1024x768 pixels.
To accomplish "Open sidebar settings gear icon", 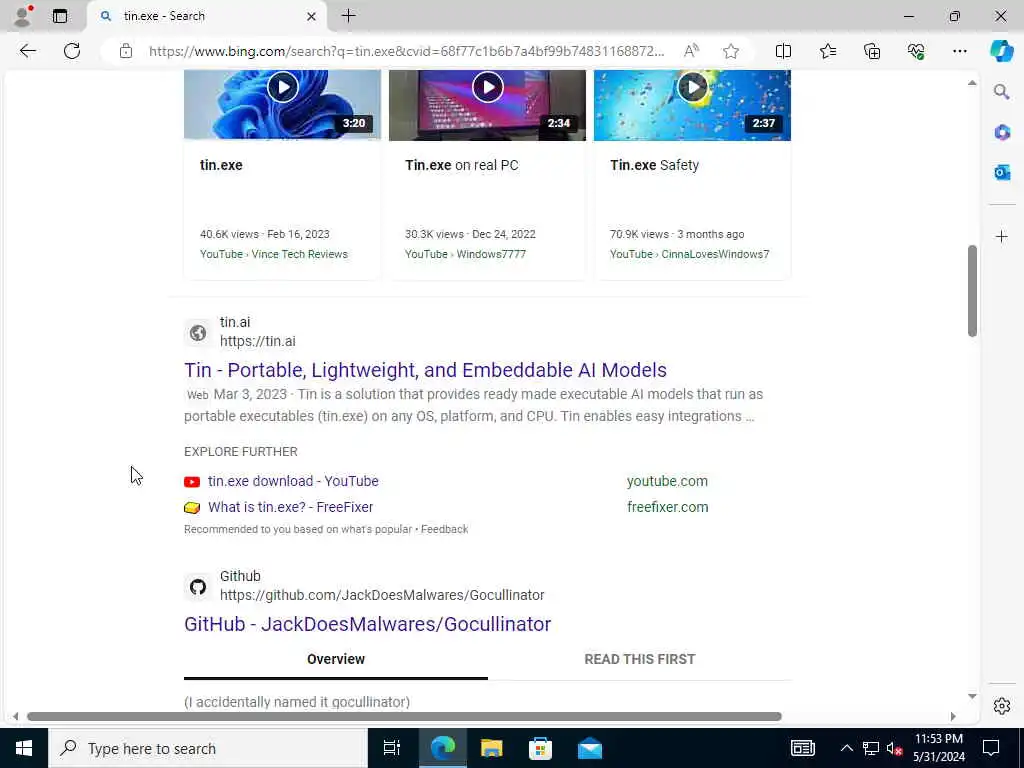I will click(1002, 706).
